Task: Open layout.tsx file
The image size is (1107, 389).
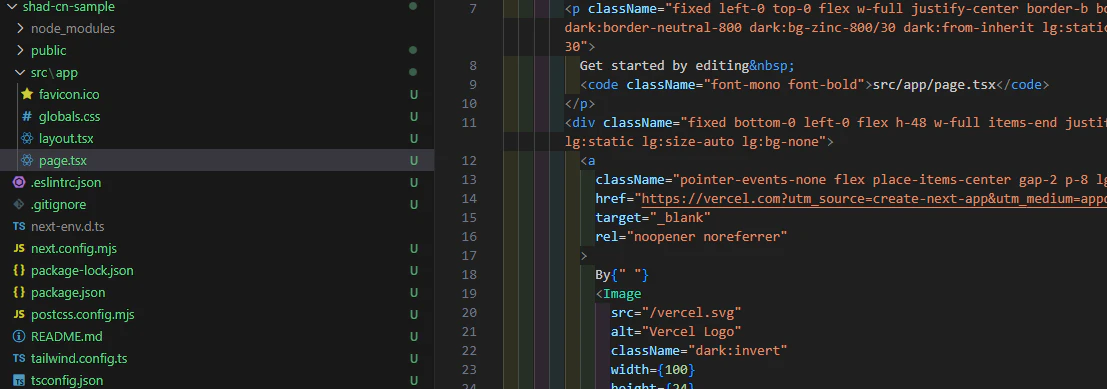Action: click(66, 138)
